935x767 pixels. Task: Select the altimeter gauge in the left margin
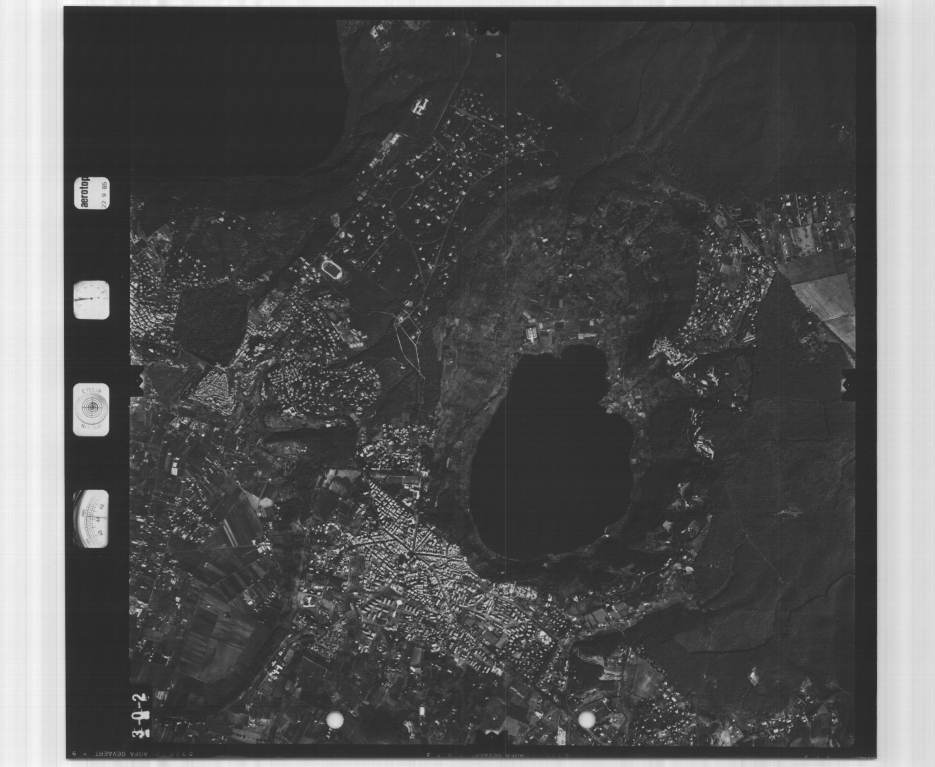point(91,519)
